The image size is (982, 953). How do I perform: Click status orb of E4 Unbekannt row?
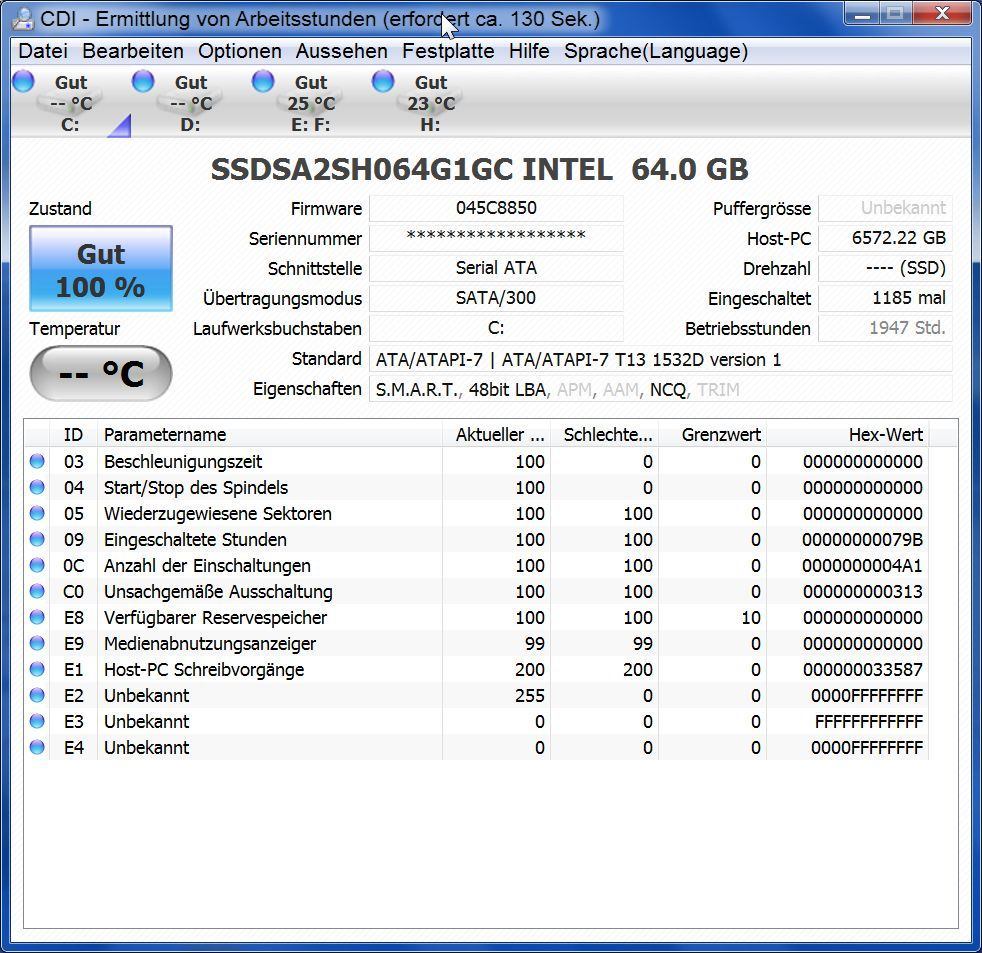[37, 747]
